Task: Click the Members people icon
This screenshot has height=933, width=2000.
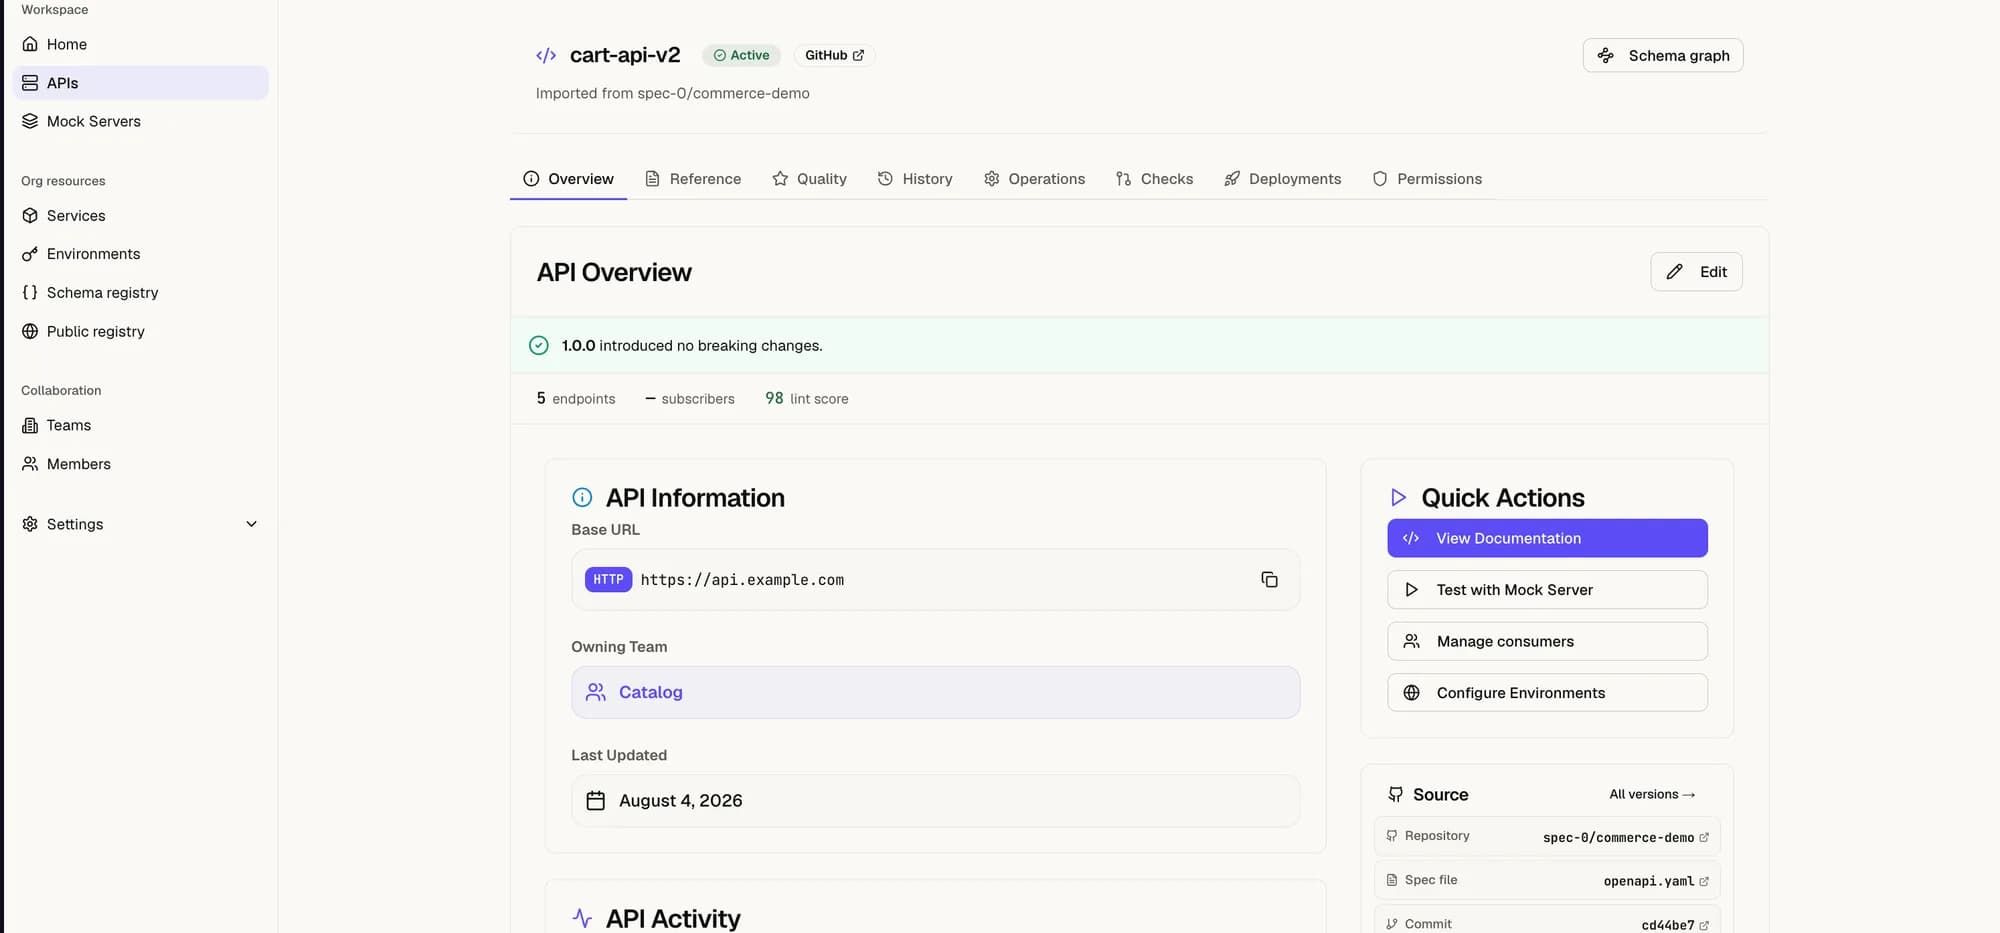Action: click(x=30, y=464)
